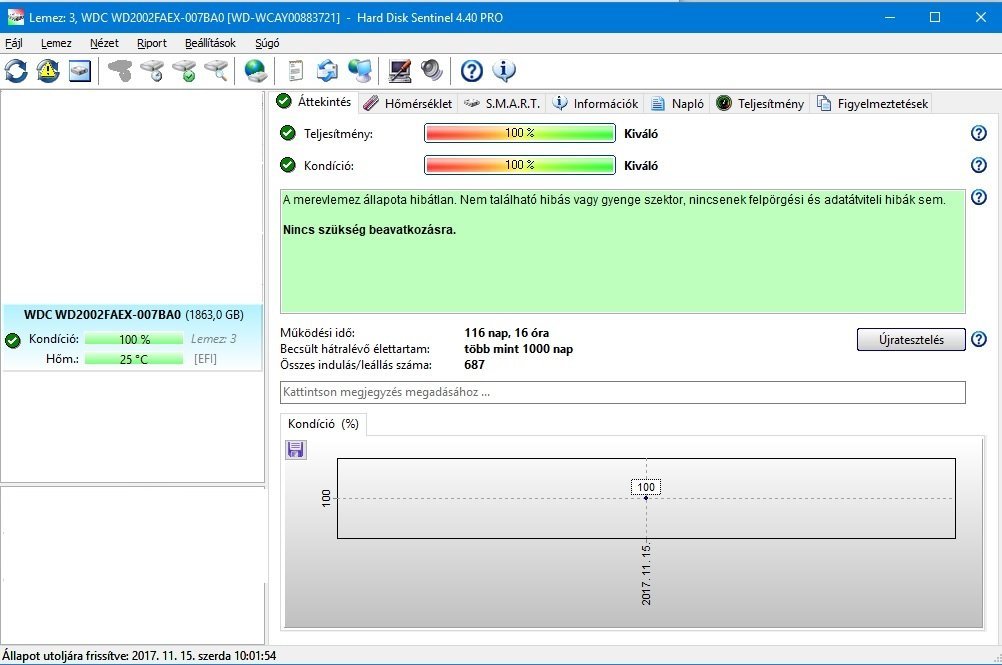
Task: Click the networked computers toolbar icon
Action: 360,70
